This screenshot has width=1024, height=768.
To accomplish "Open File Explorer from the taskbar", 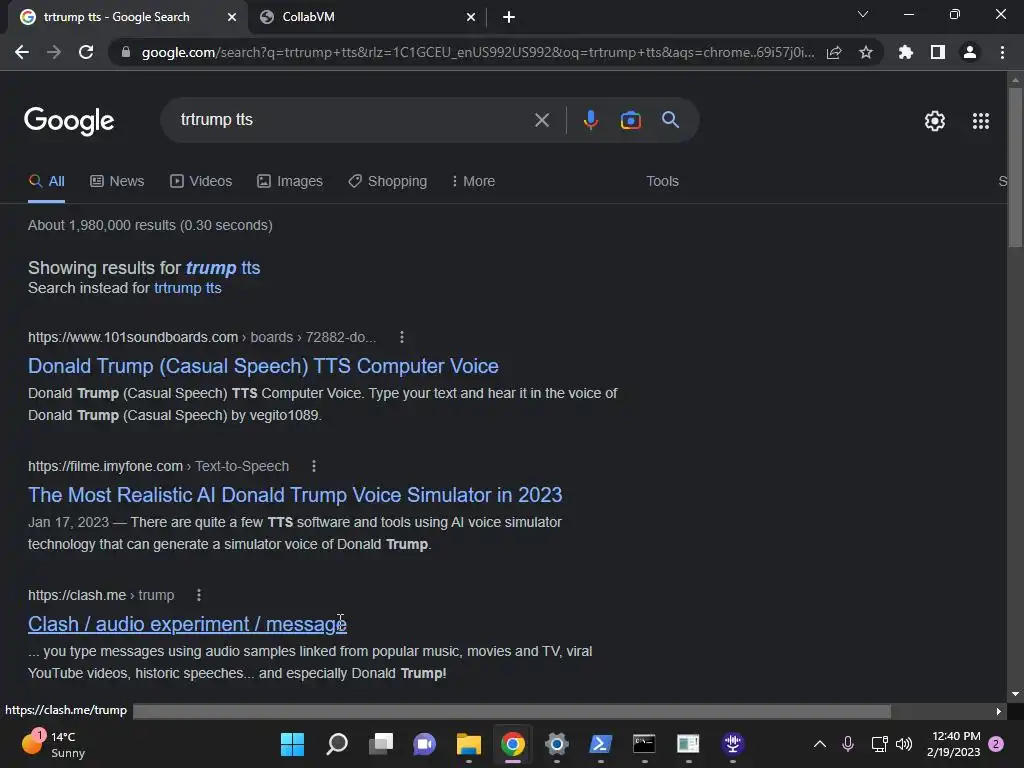I will (468, 744).
